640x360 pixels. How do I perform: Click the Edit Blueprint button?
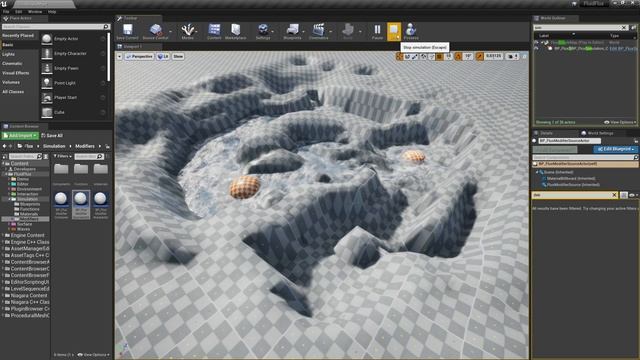(616, 149)
